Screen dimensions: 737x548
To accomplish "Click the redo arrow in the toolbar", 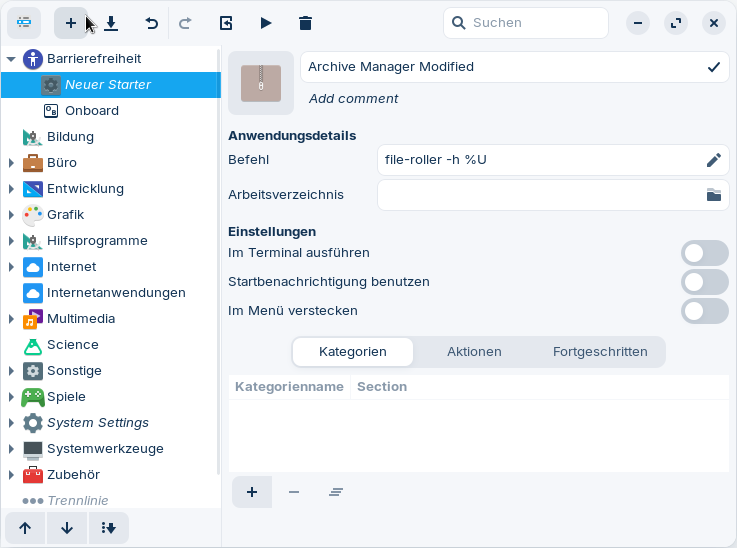I will click(185, 23).
